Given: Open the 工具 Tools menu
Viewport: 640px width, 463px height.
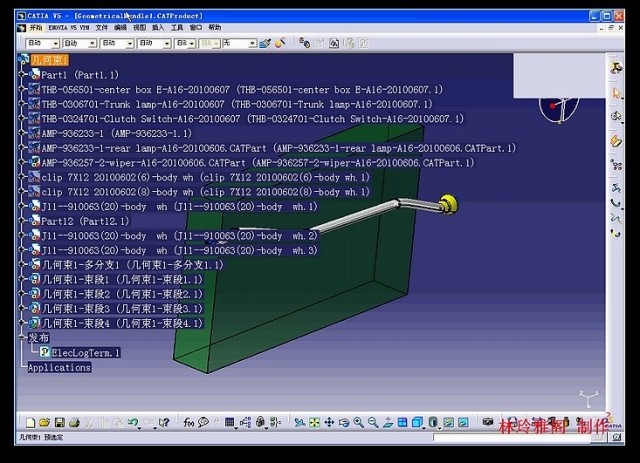Looking at the screenshot, I should point(177,28).
